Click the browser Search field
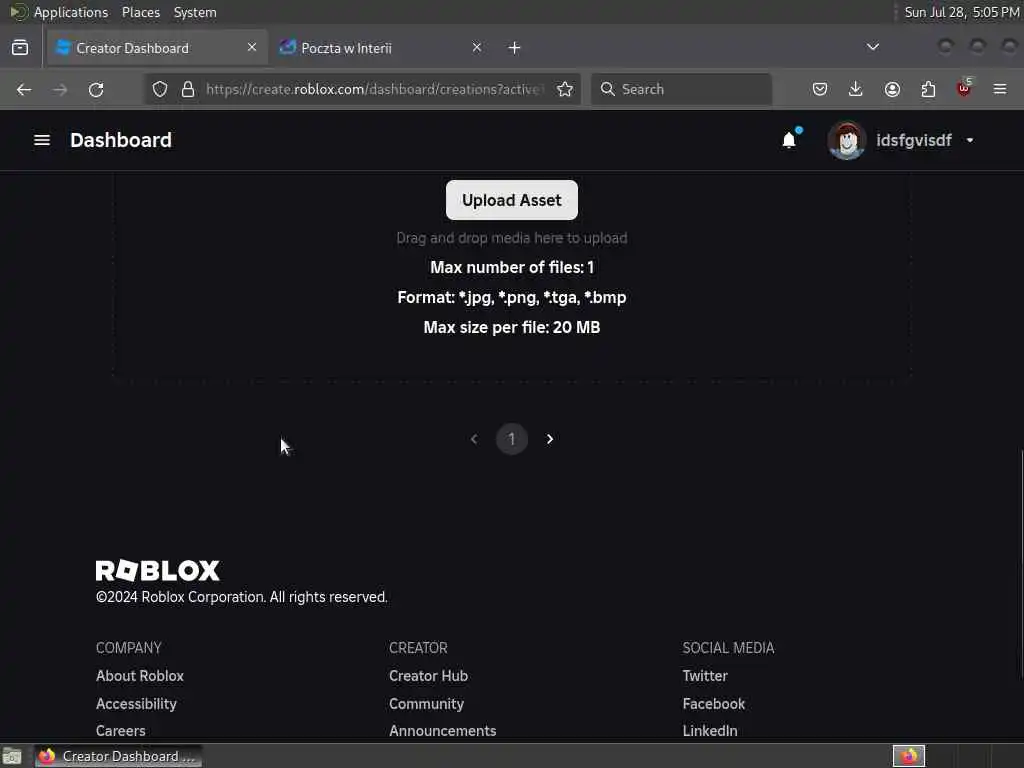This screenshot has height=768, width=1024. point(682,89)
